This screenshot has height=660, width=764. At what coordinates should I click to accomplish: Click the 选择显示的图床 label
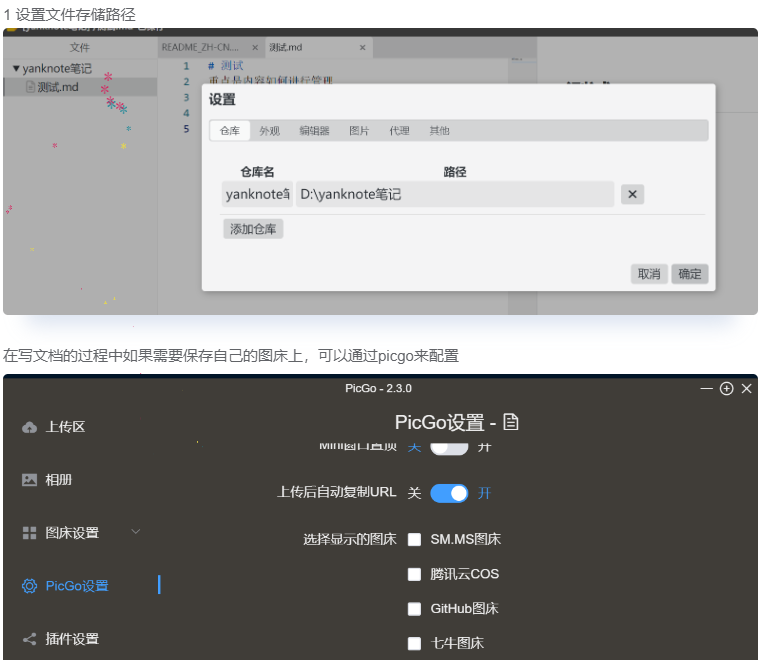[x=349, y=539]
